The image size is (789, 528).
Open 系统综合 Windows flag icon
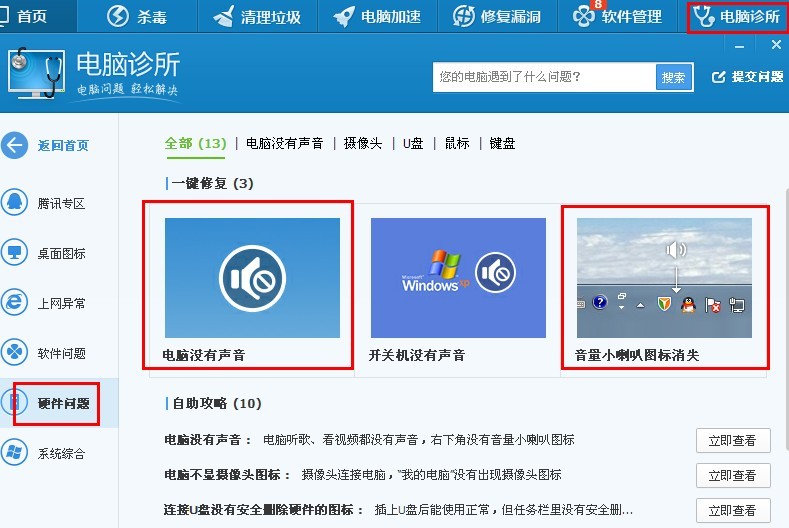click(14, 452)
